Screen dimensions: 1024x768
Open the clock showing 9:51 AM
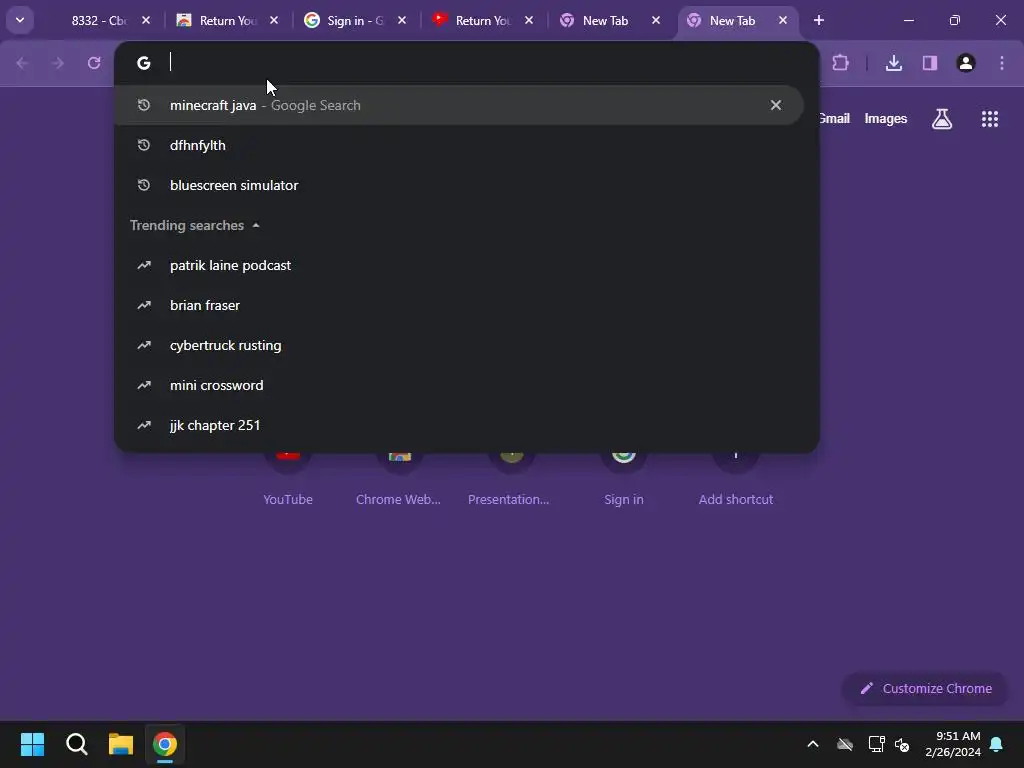click(953, 744)
